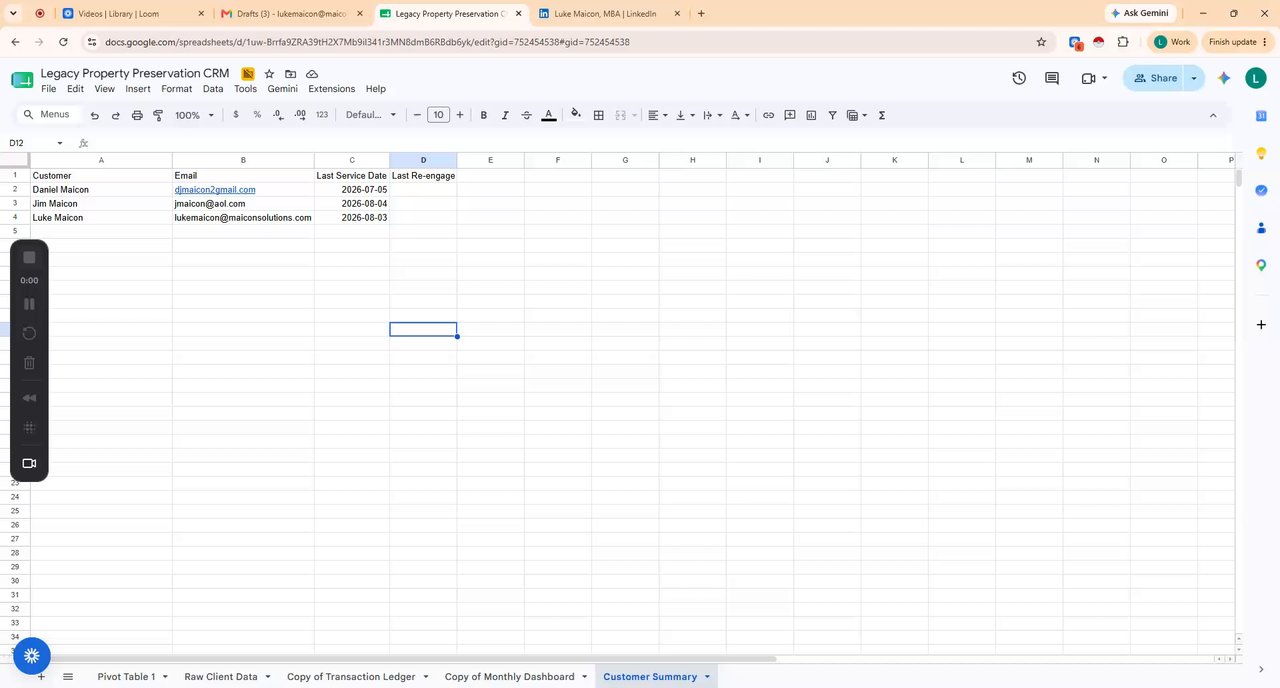Select the borders icon in toolbar
The height and width of the screenshot is (688, 1280).
[598, 115]
